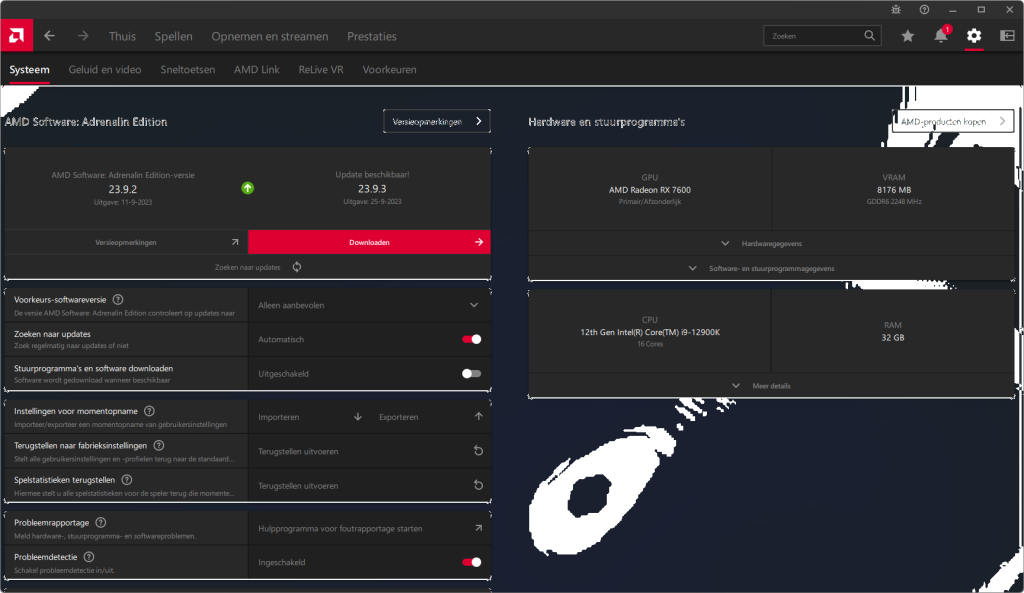Click AMD-producten kopen button
This screenshot has width=1024, height=593.
951,121
